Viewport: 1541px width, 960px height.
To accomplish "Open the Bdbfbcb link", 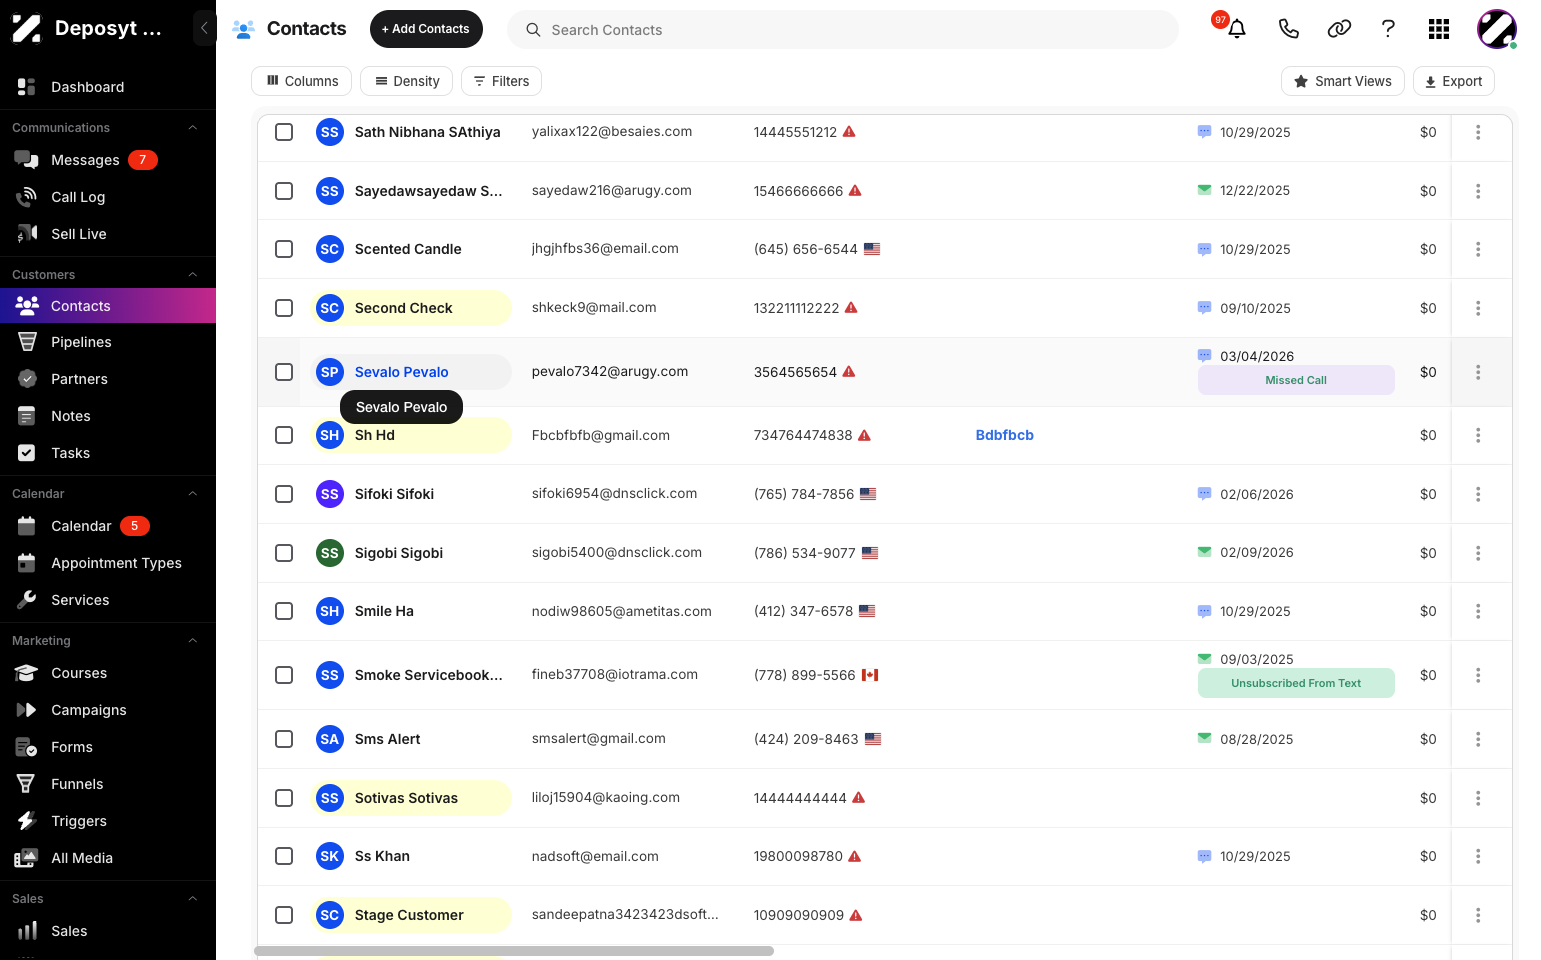I will click(x=1005, y=435).
